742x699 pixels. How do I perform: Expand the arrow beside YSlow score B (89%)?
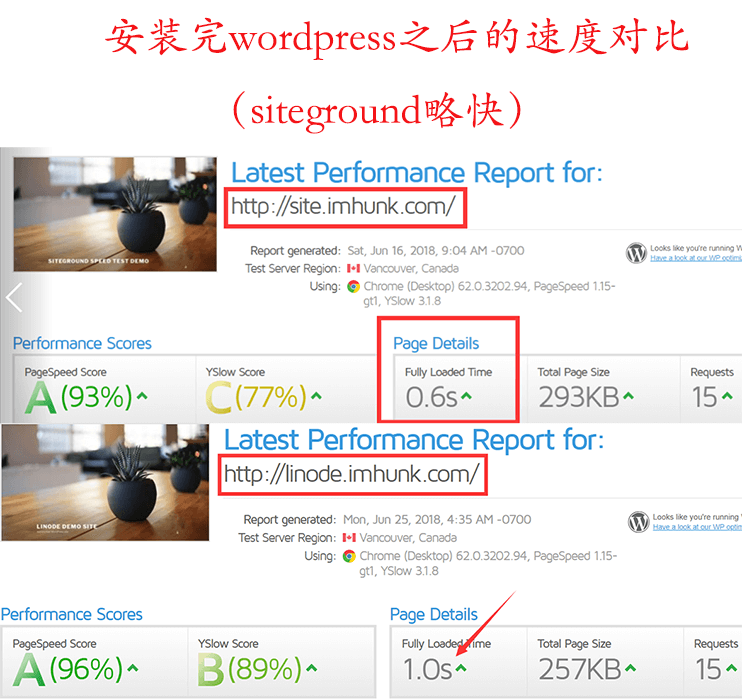pyautogui.click(x=311, y=668)
